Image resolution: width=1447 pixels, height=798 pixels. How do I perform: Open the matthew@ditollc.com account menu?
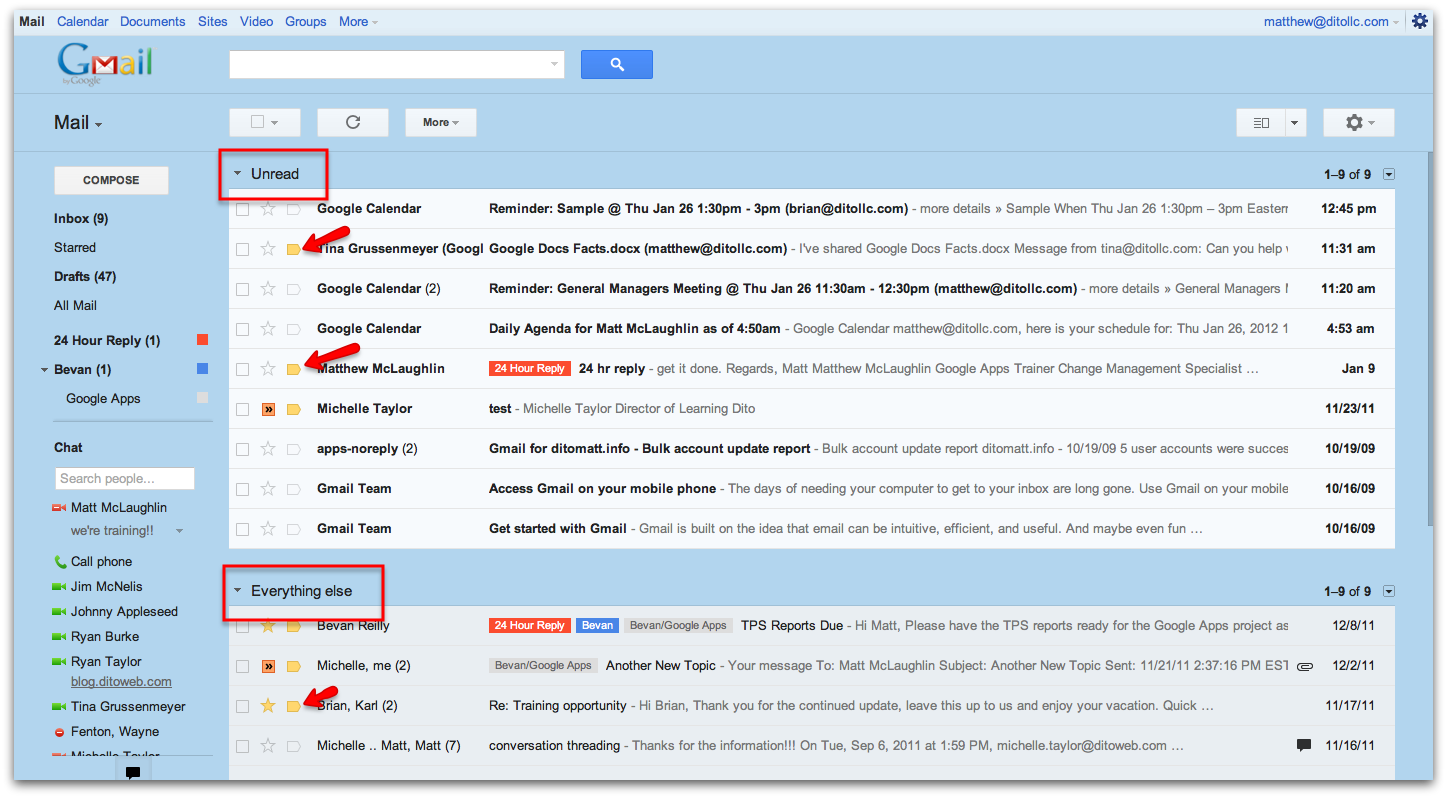coord(1331,21)
